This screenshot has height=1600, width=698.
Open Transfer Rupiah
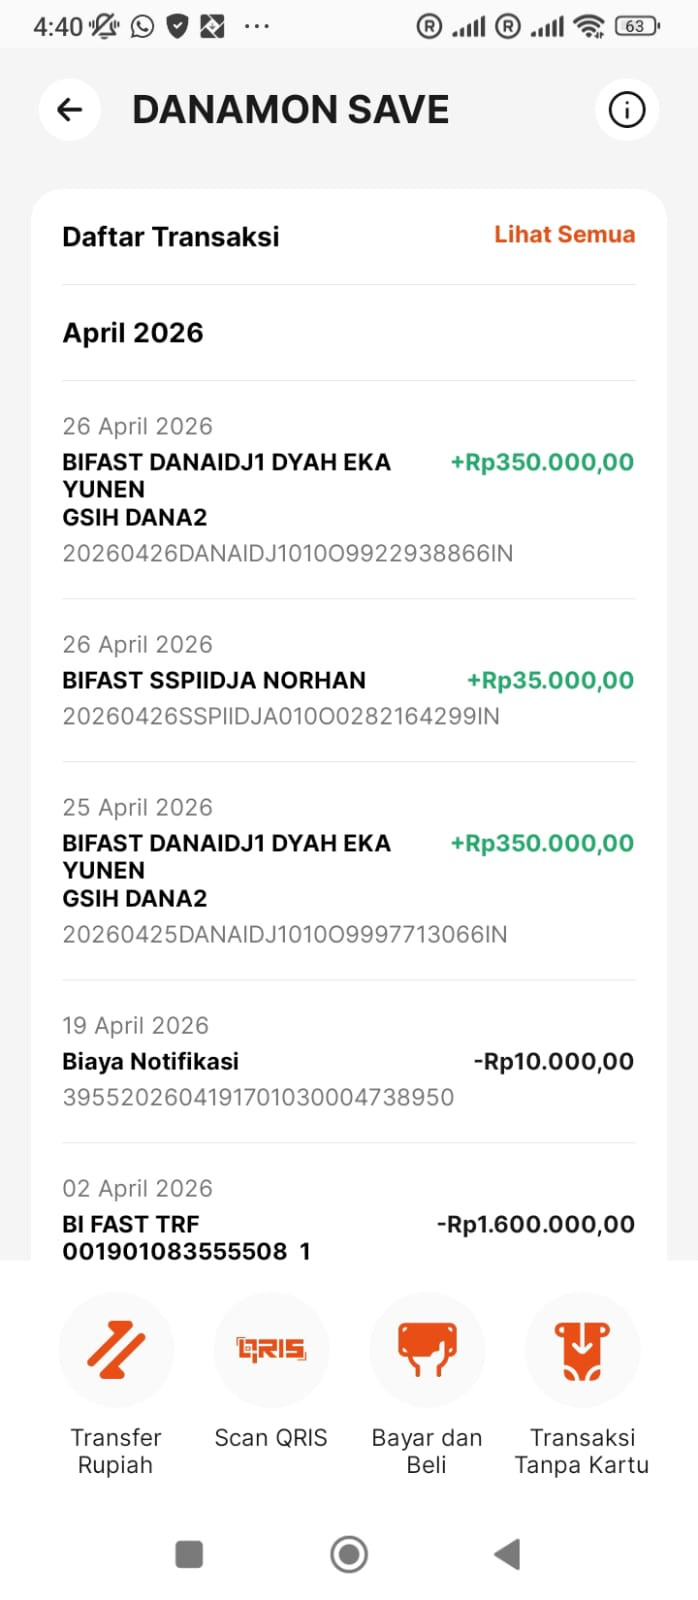116,1385
